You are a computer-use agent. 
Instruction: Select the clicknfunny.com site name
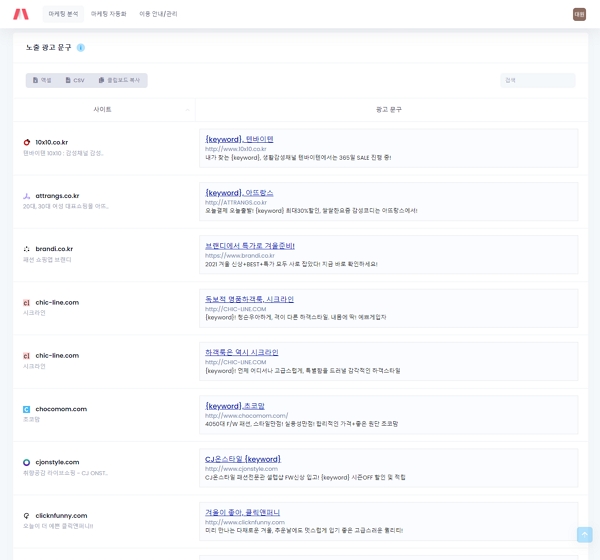[x=61, y=516]
